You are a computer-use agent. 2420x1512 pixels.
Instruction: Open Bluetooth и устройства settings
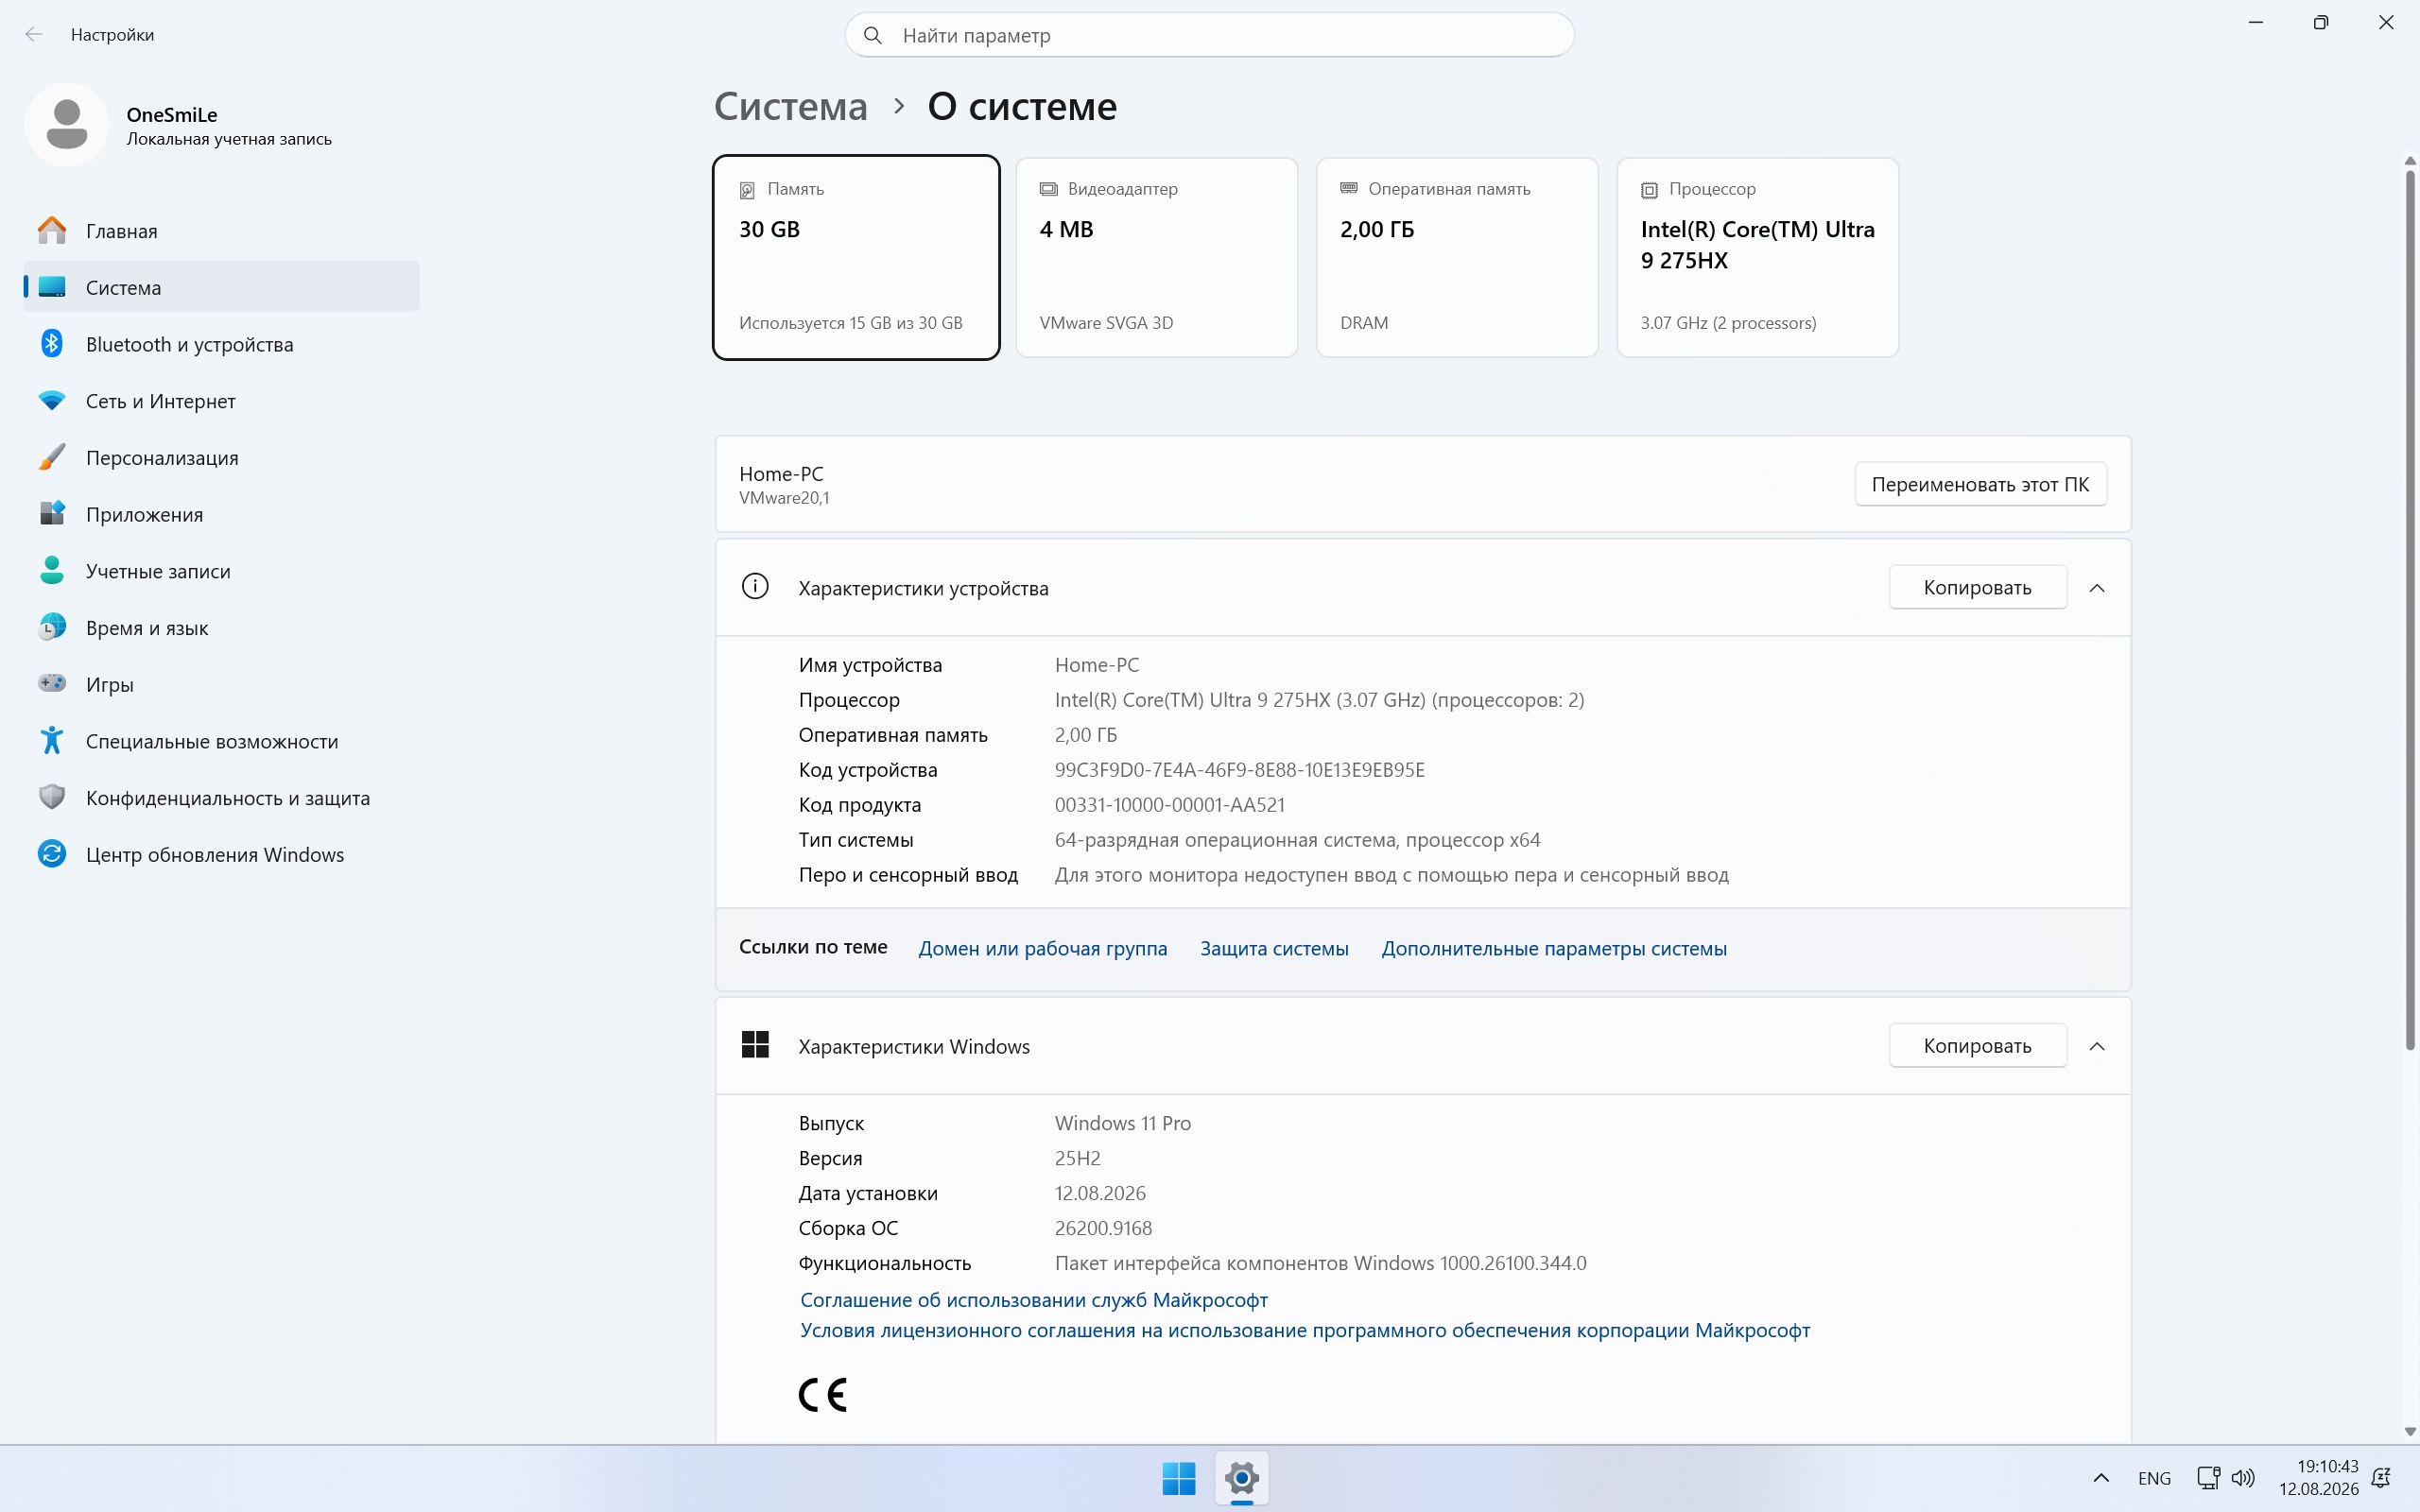tap(222, 344)
